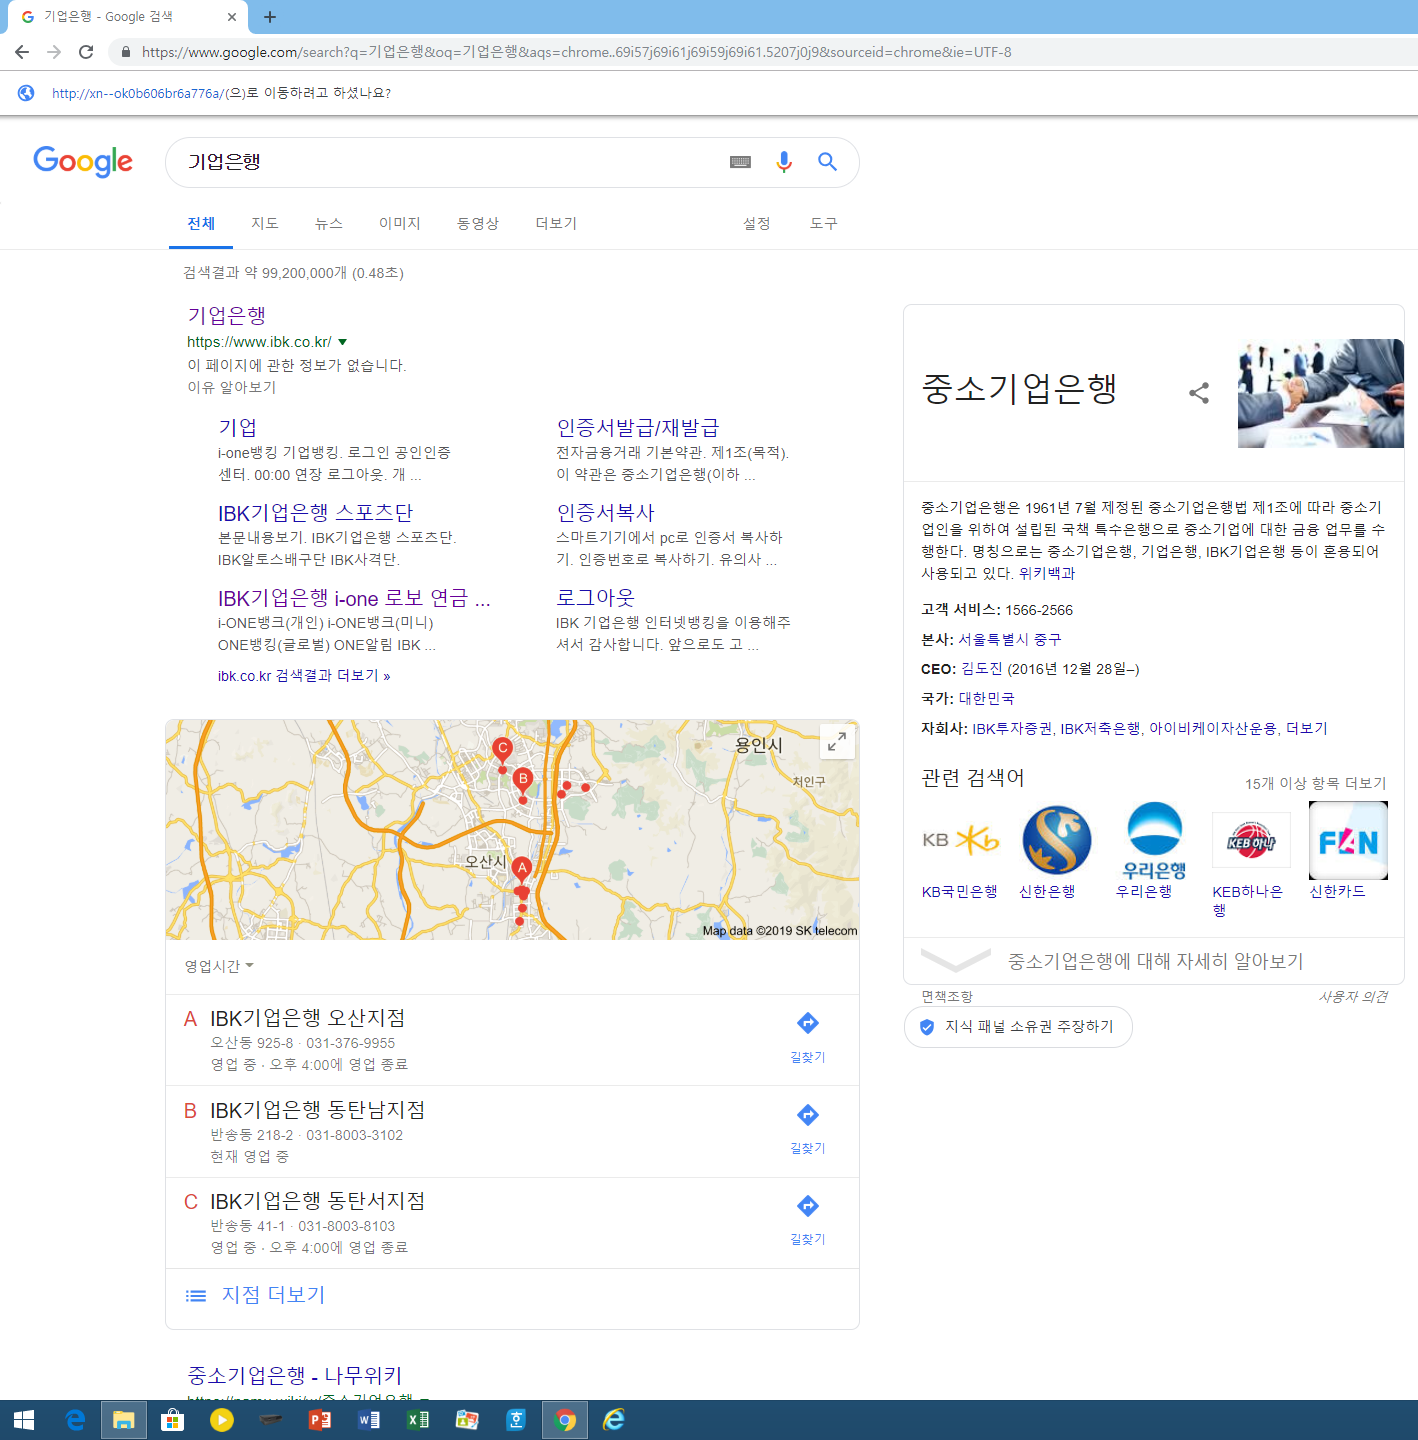Share the 중소기업은행 knowledge panel
This screenshot has width=1418, height=1440.
click(x=1199, y=393)
